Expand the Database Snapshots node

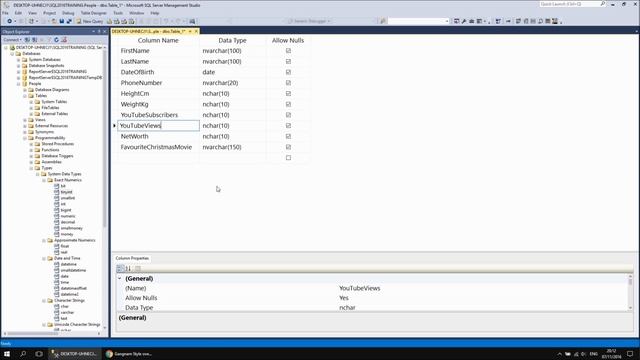(18, 66)
